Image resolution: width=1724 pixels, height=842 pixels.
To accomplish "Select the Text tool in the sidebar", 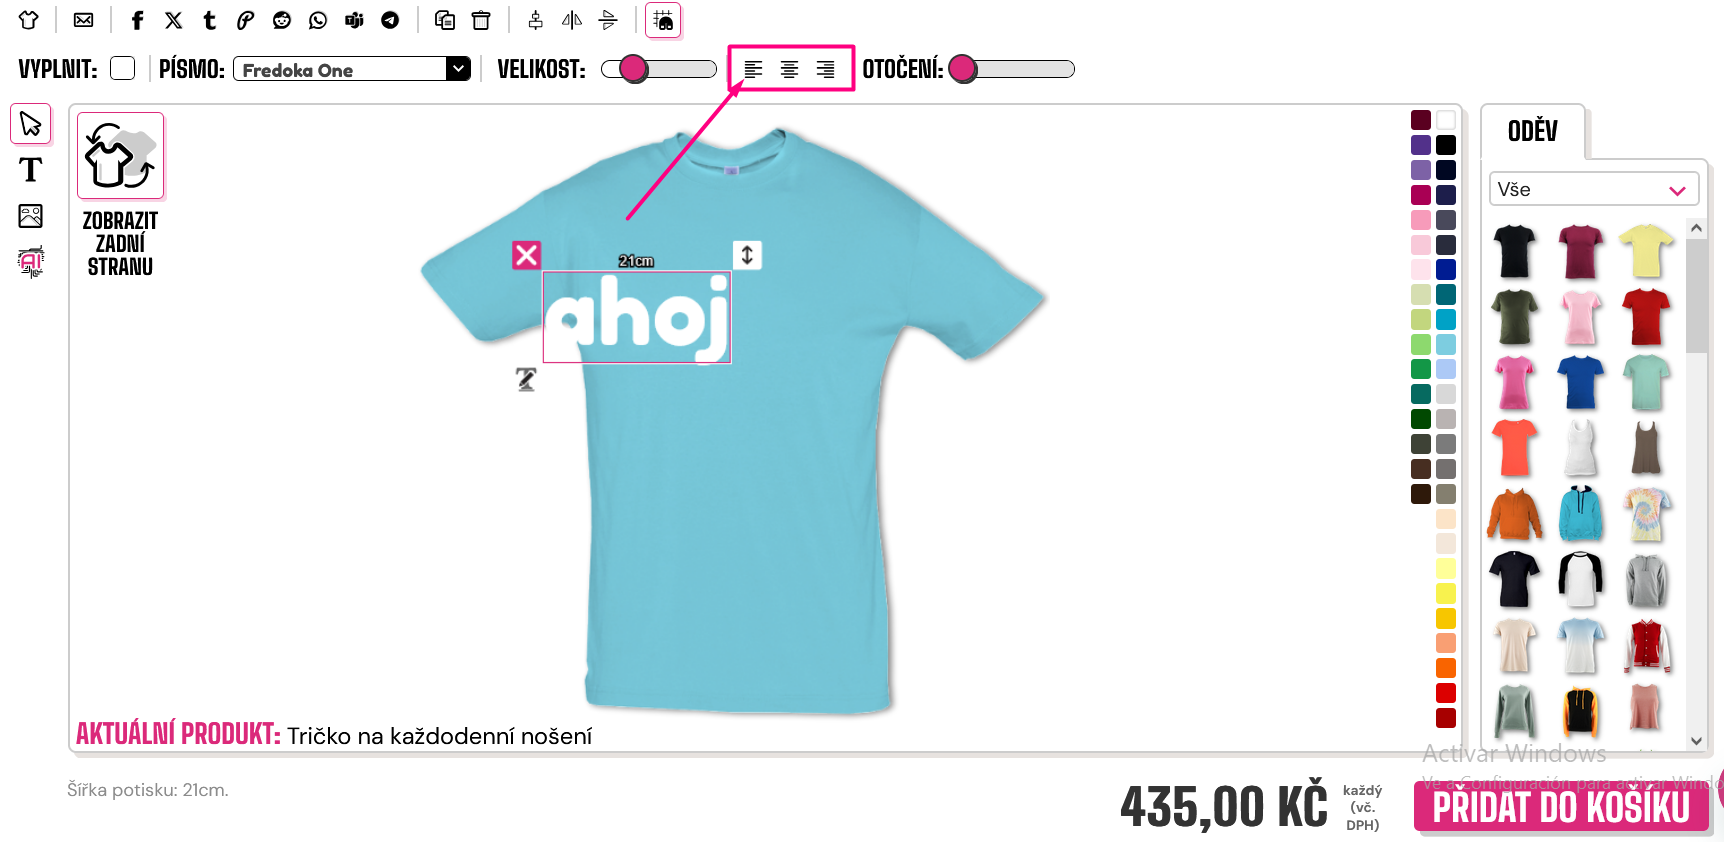I will [x=31, y=170].
